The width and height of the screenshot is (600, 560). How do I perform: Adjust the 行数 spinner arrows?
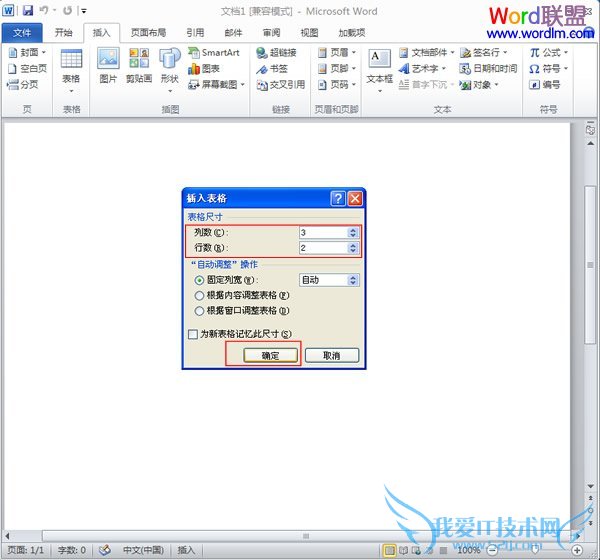(353, 248)
